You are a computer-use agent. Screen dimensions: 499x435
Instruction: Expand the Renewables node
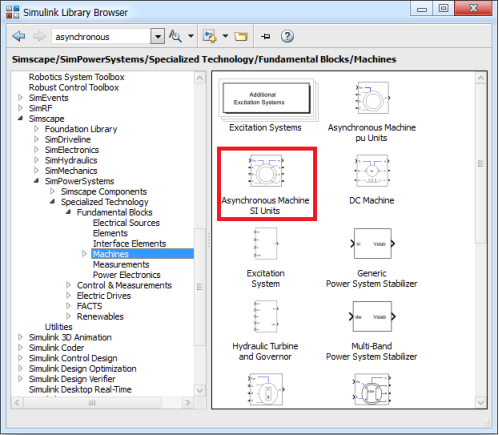[68, 316]
